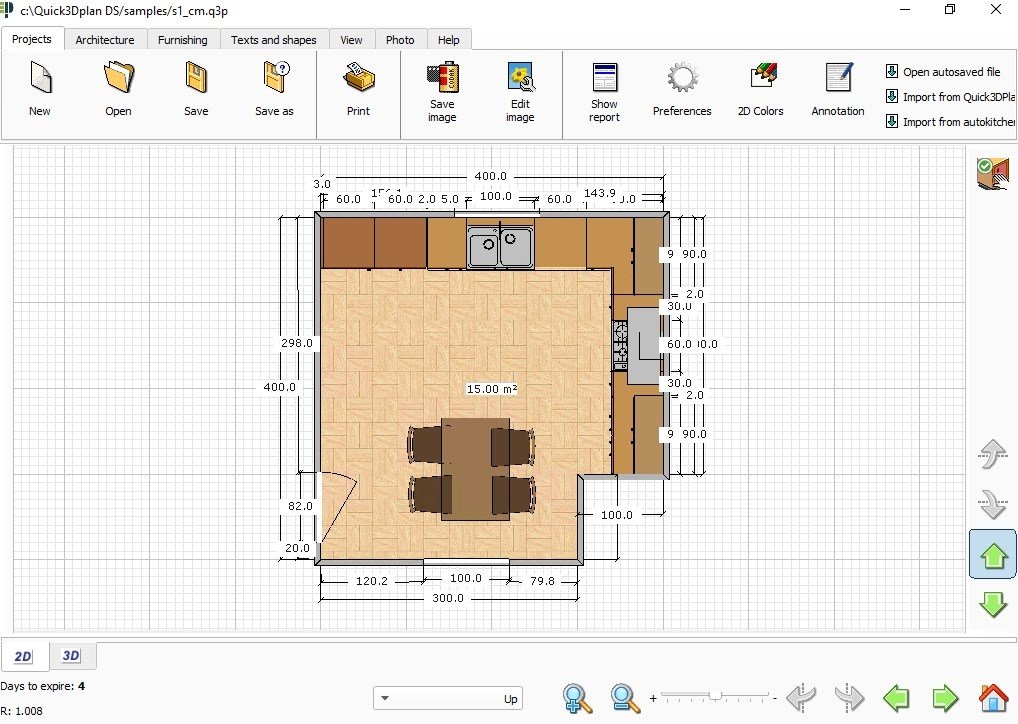Switch to 3D view button

click(71, 656)
